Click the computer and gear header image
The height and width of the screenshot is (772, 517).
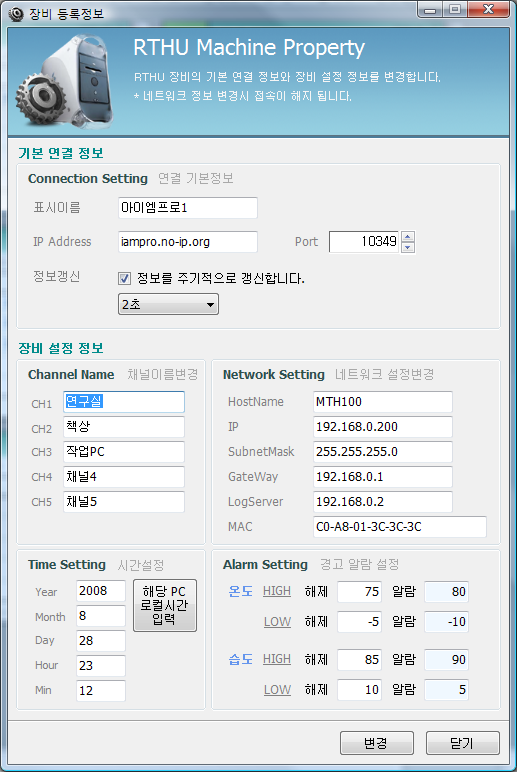65,81
